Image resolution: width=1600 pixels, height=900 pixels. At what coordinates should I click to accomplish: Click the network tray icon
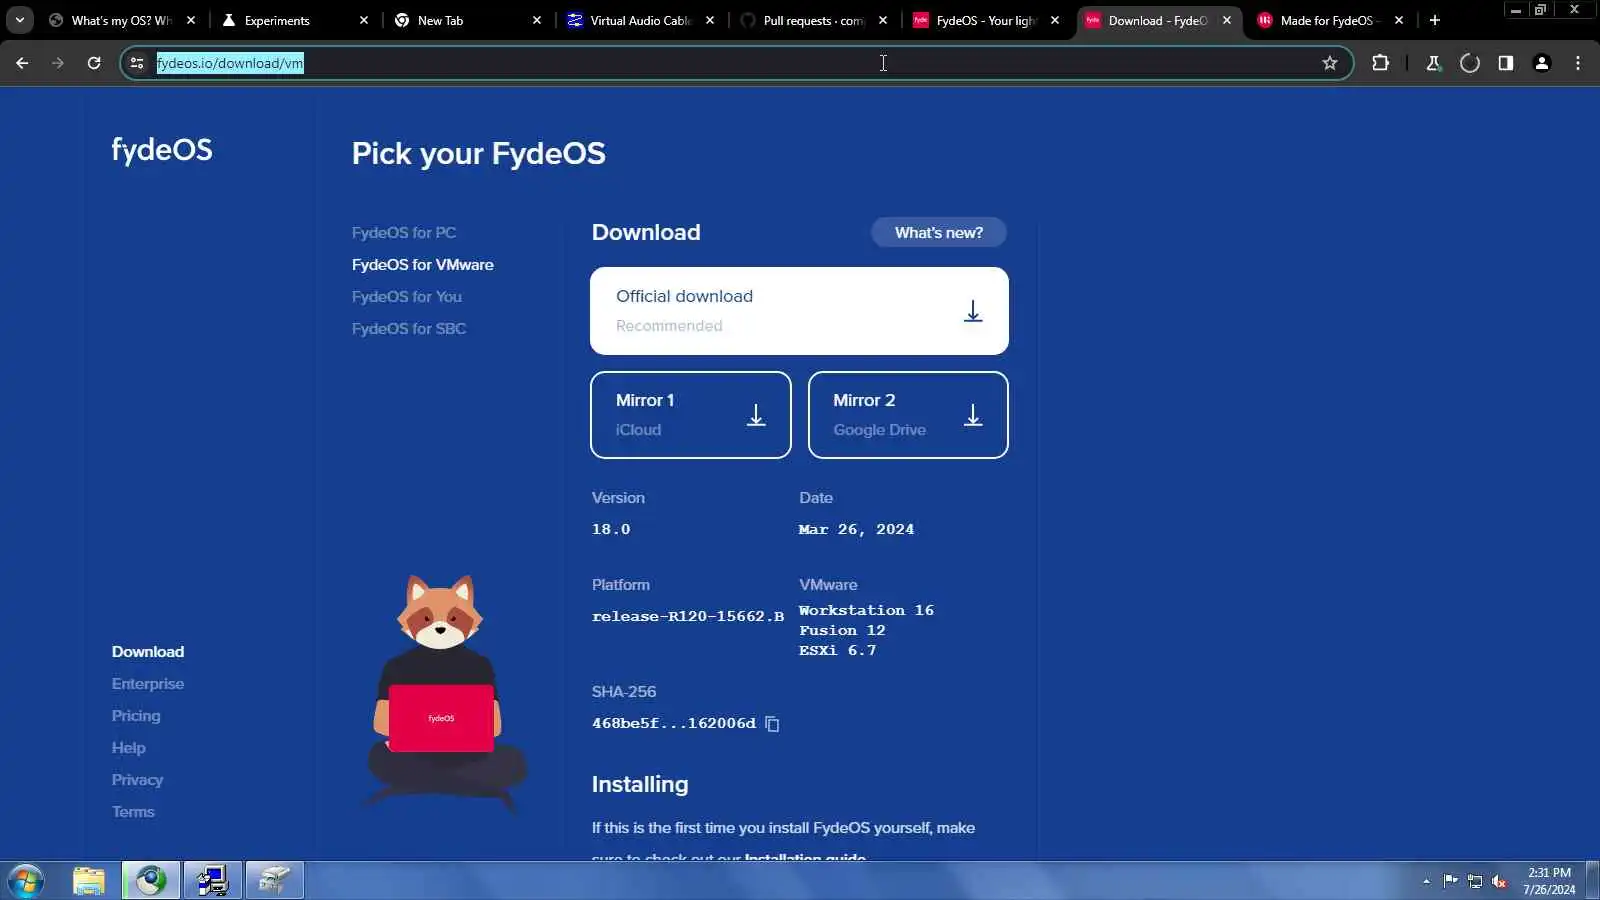point(1475,881)
